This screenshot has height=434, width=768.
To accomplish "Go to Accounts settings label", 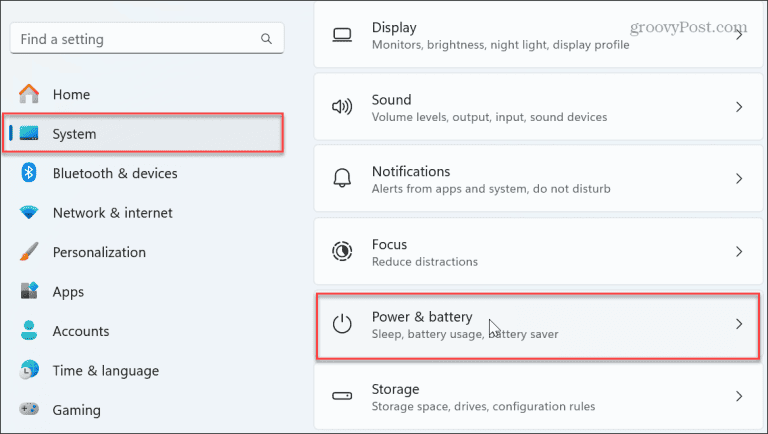I will click(x=81, y=331).
